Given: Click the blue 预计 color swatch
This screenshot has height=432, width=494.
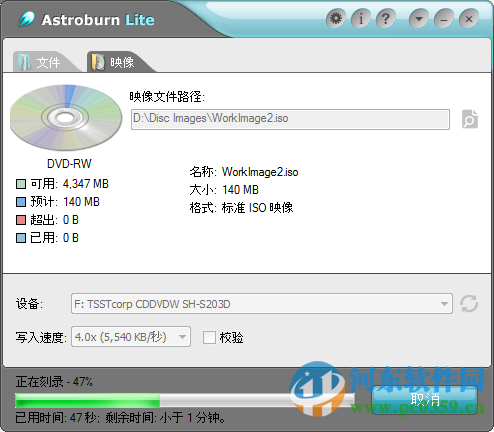Looking at the screenshot, I should coord(21,202).
